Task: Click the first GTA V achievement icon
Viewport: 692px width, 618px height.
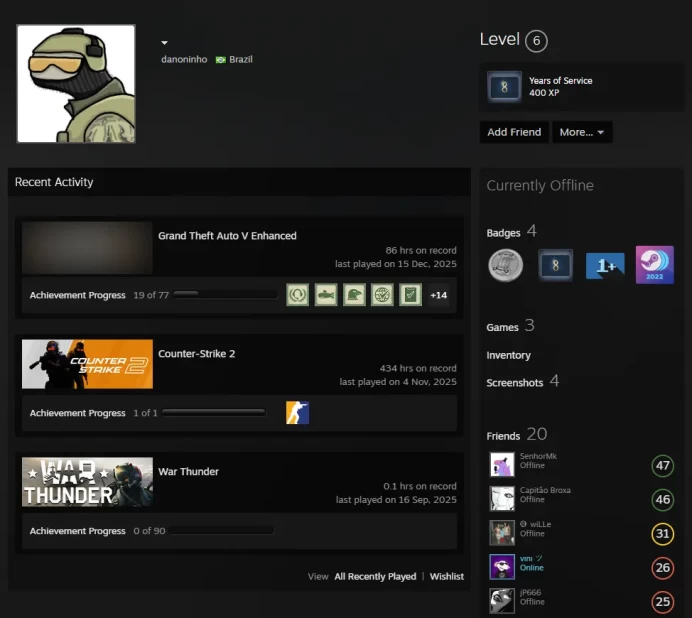Action: tap(297, 295)
